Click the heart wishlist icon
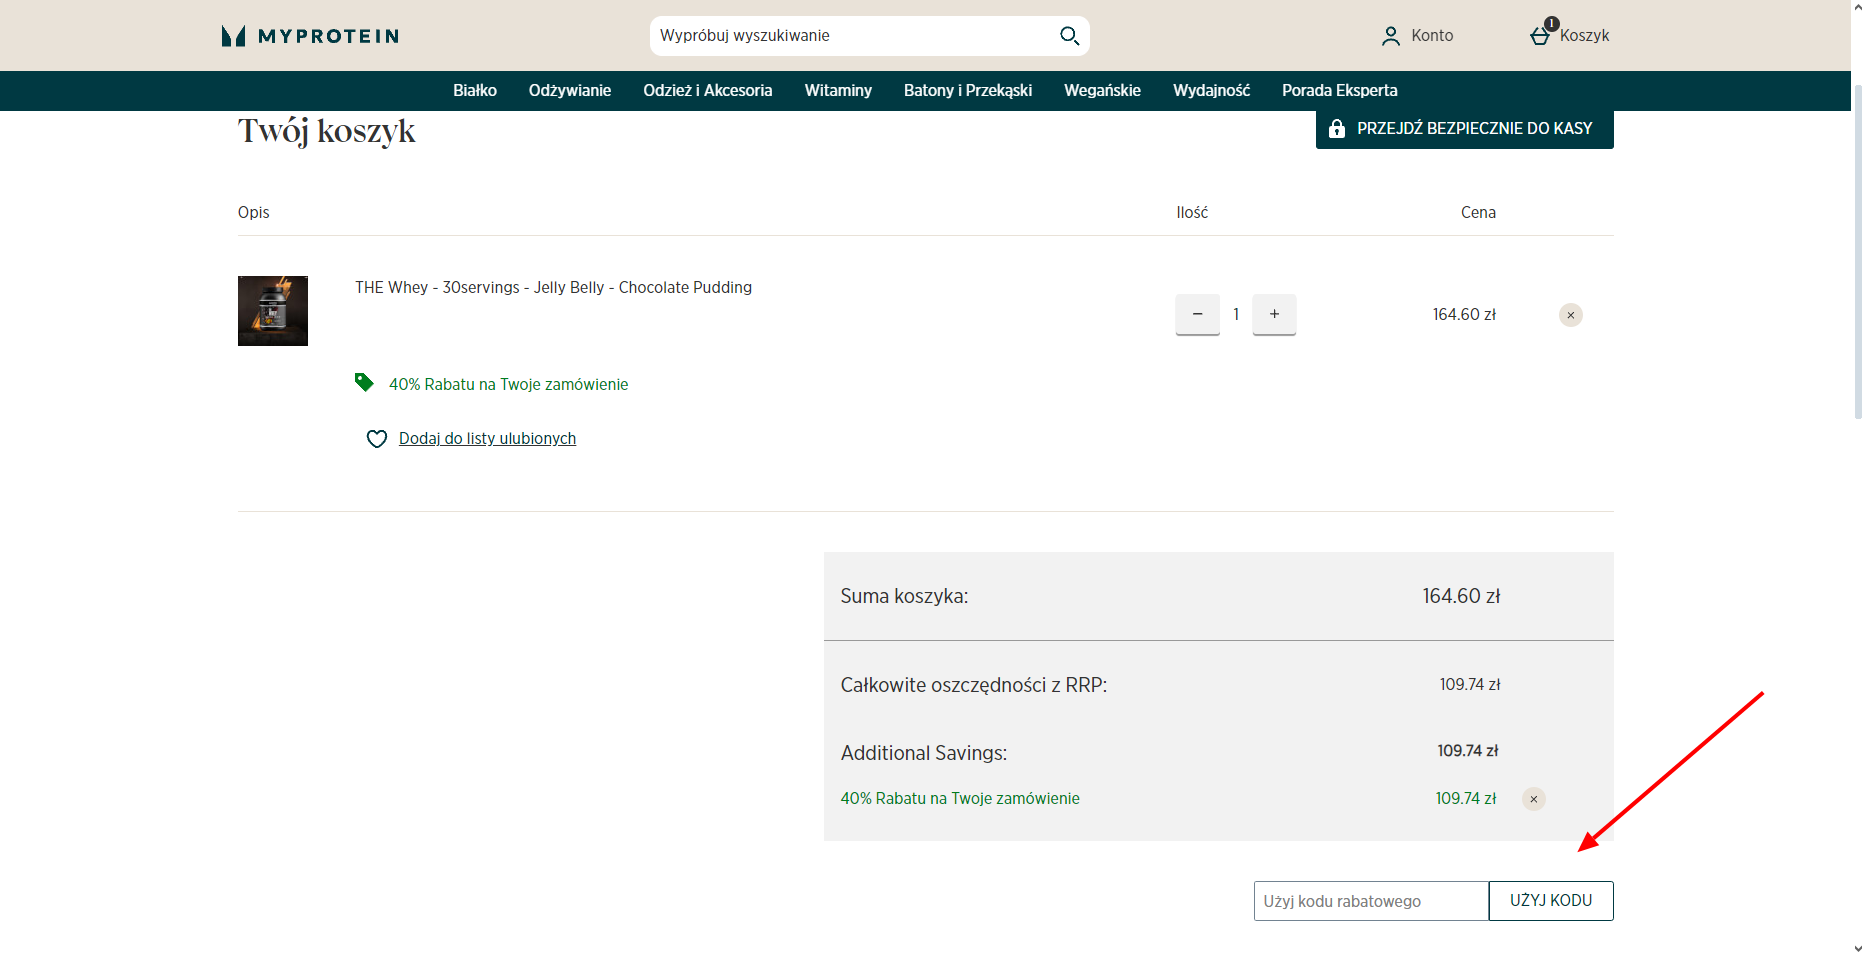Screen dimensions: 1866x956 377,439
